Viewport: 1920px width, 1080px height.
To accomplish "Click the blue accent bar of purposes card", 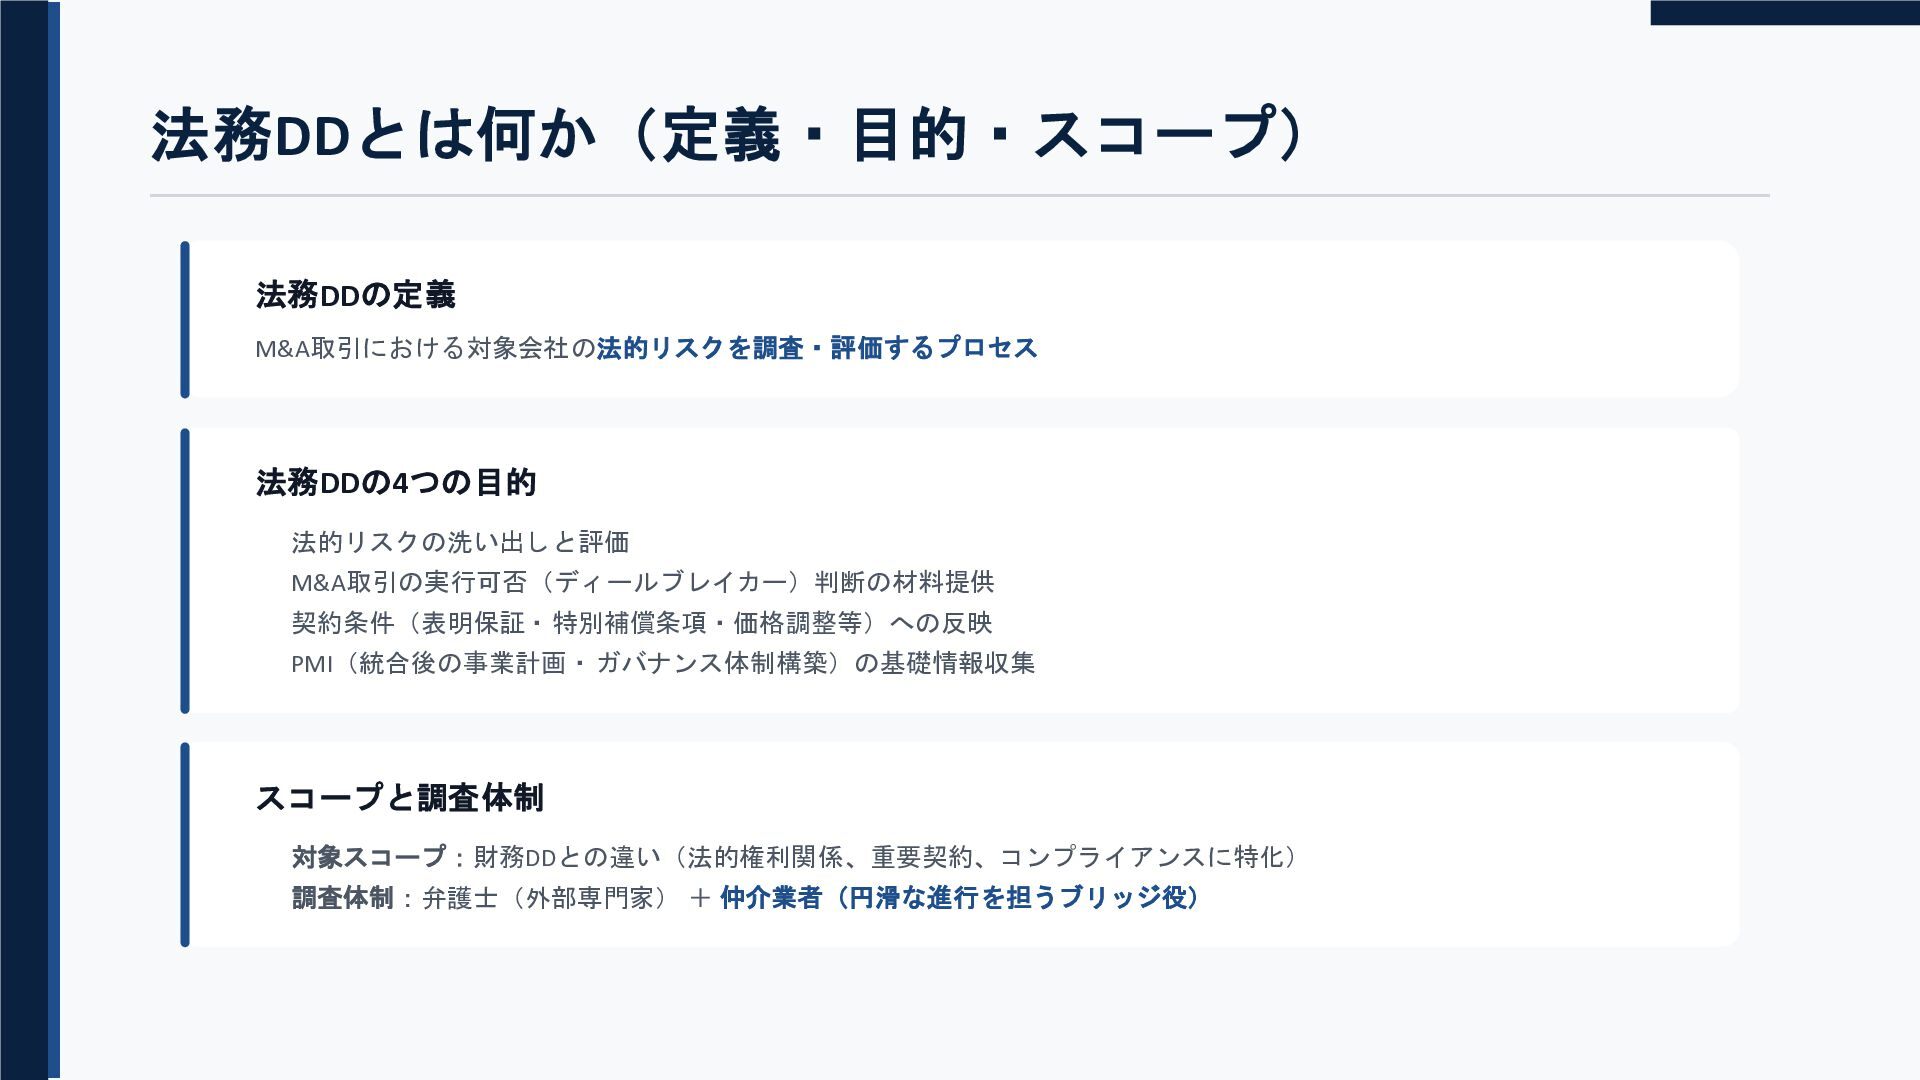I will (x=185, y=571).
